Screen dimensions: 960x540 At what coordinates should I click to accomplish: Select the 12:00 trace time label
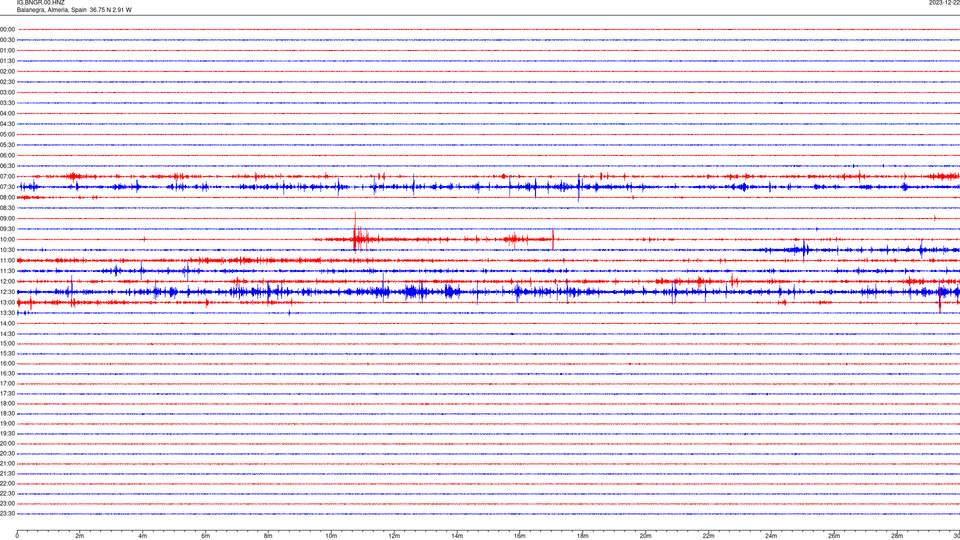click(x=7, y=282)
